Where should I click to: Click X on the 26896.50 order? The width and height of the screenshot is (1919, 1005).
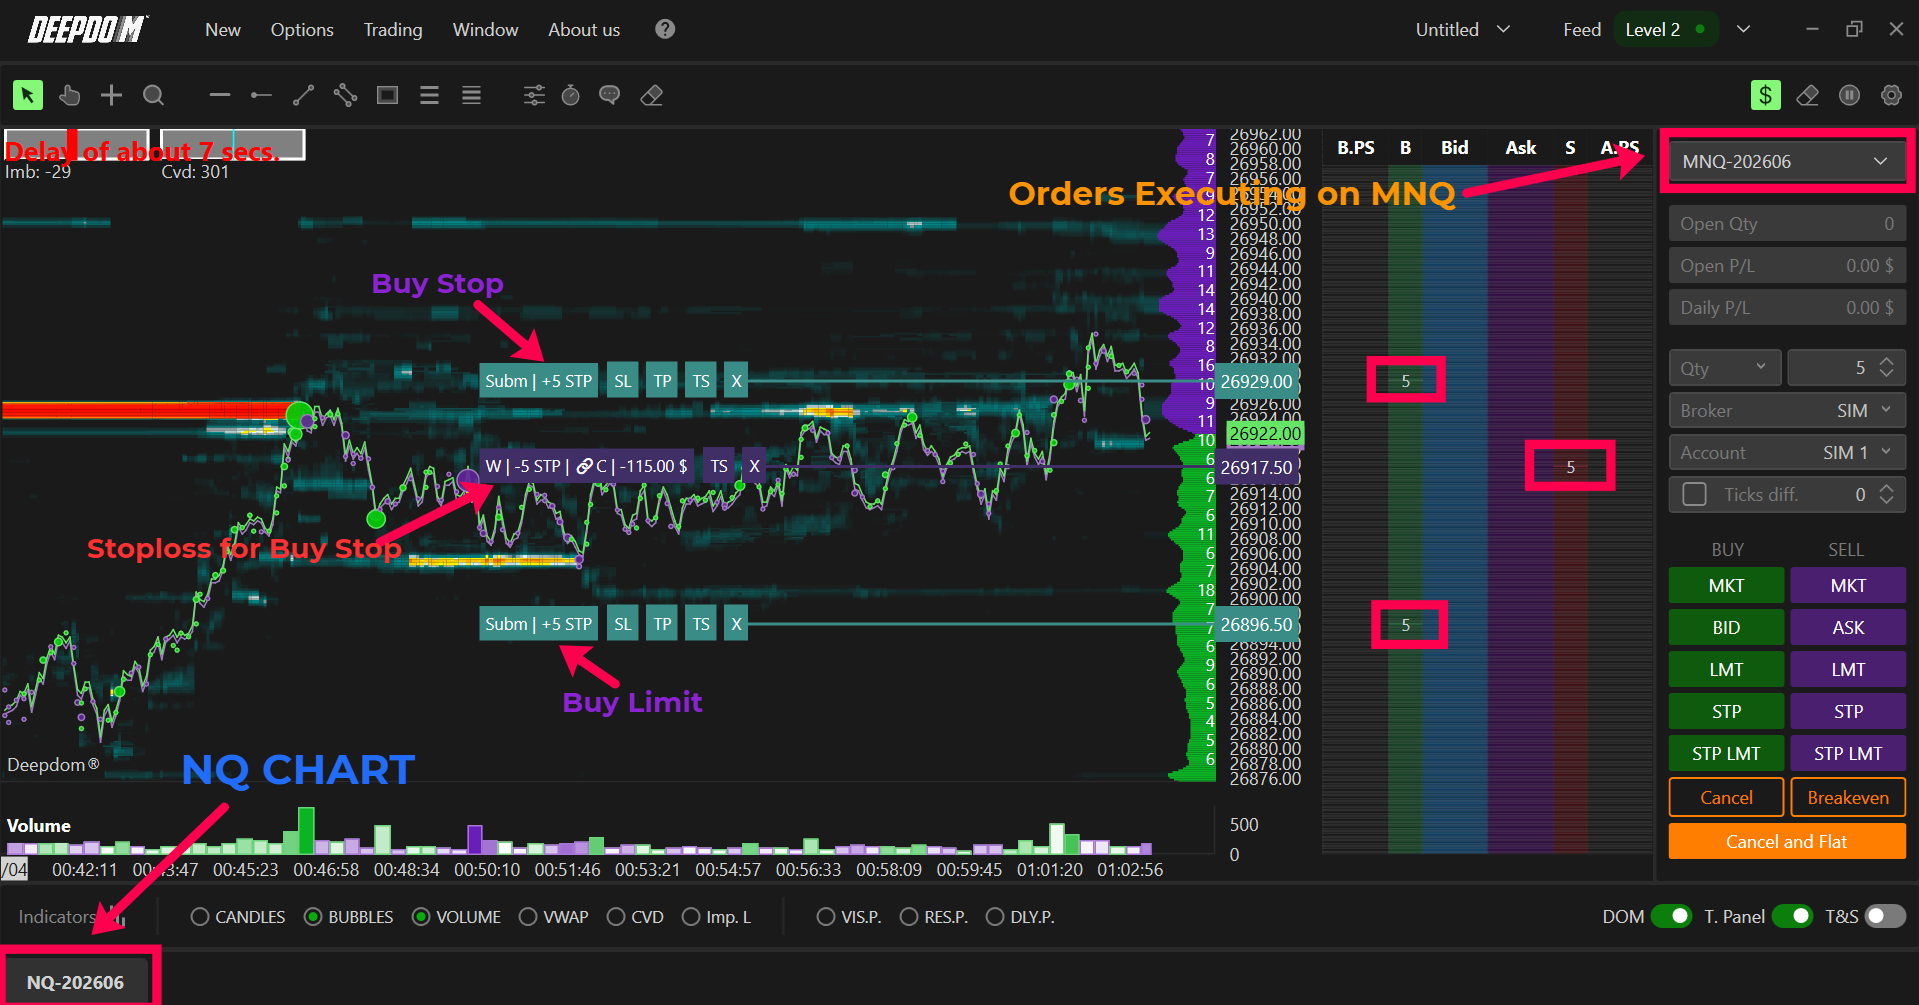coord(736,624)
